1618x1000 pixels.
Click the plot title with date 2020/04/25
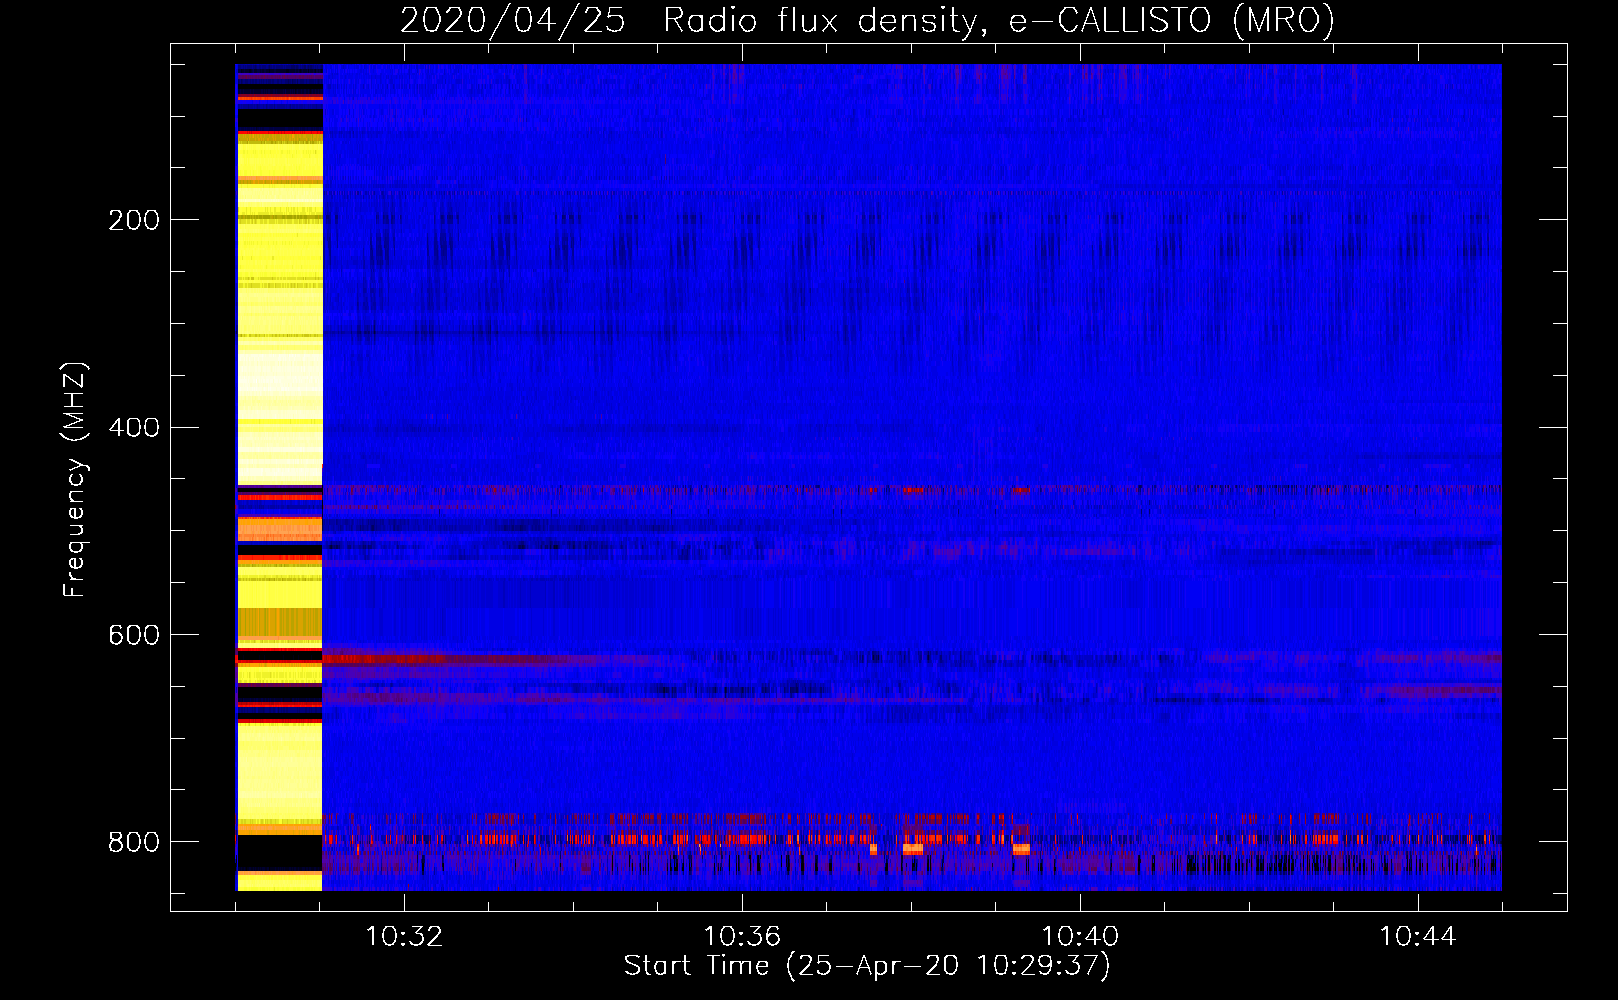[x=867, y=20]
